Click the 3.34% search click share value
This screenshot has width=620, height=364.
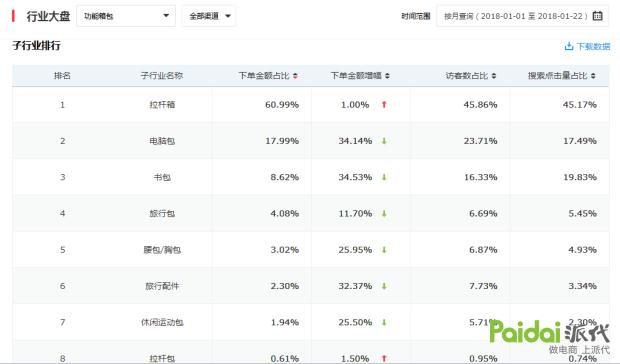(582, 286)
